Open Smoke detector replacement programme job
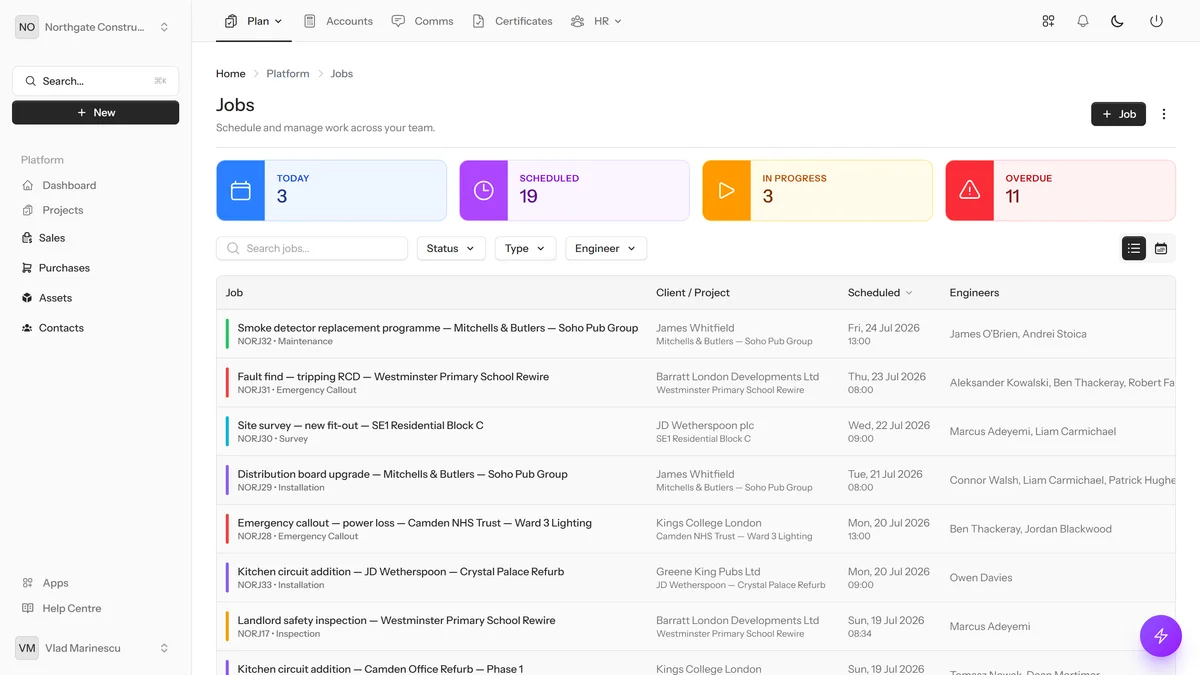The height and width of the screenshot is (675, 1200). coord(438,328)
